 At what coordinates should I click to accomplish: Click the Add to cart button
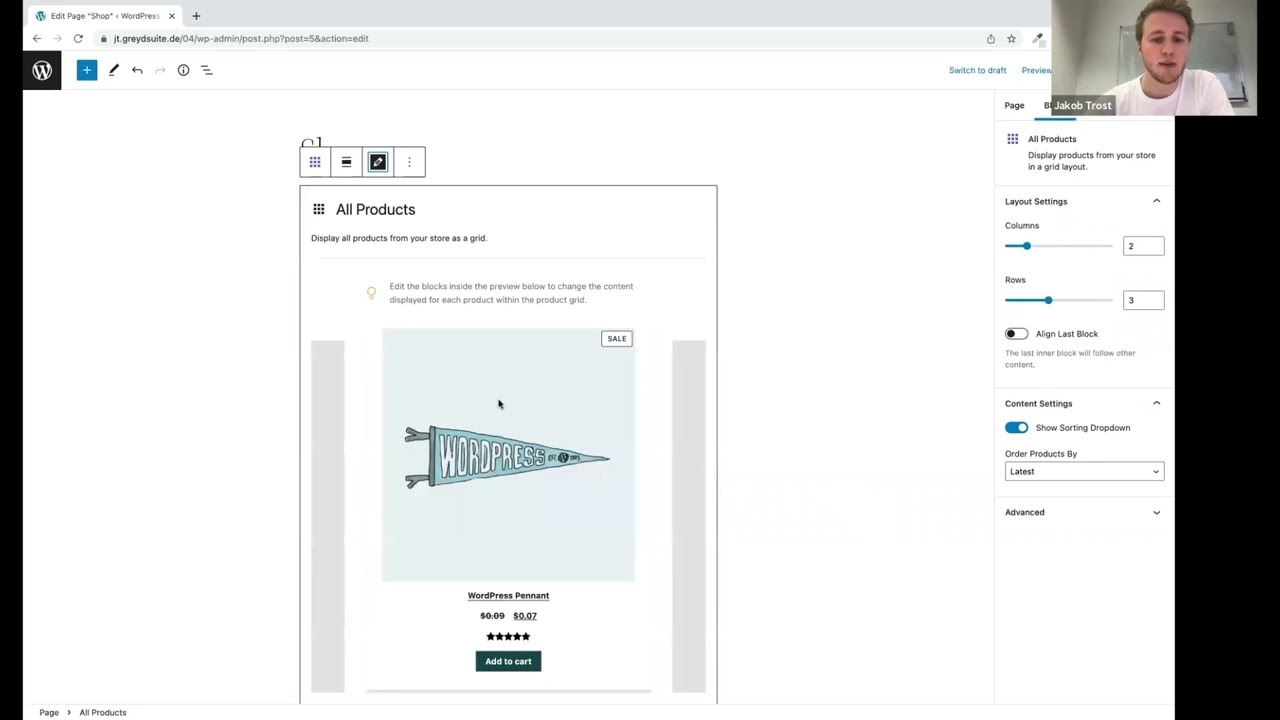[x=508, y=661]
